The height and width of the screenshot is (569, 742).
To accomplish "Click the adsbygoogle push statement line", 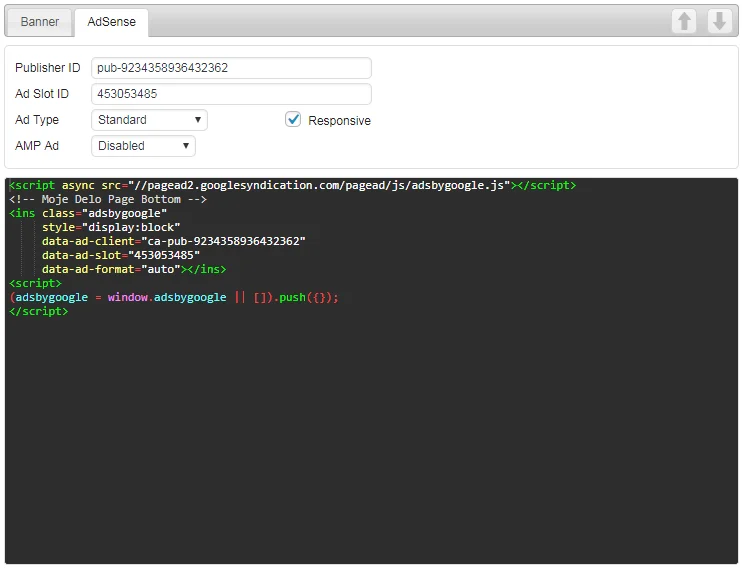I will [174, 297].
